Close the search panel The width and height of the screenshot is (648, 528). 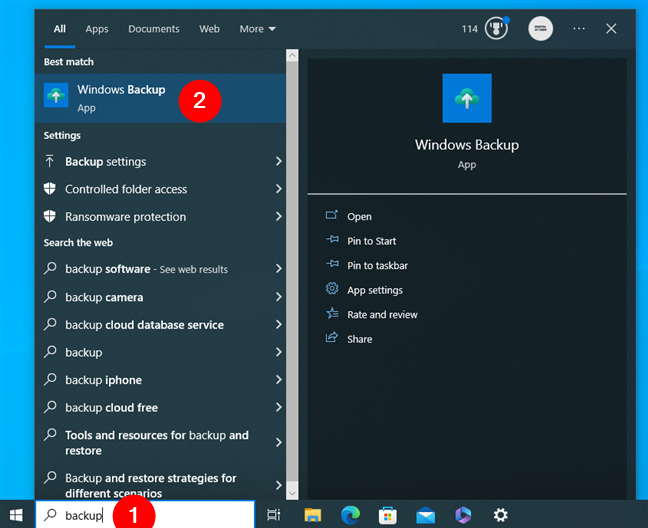(611, 29)
